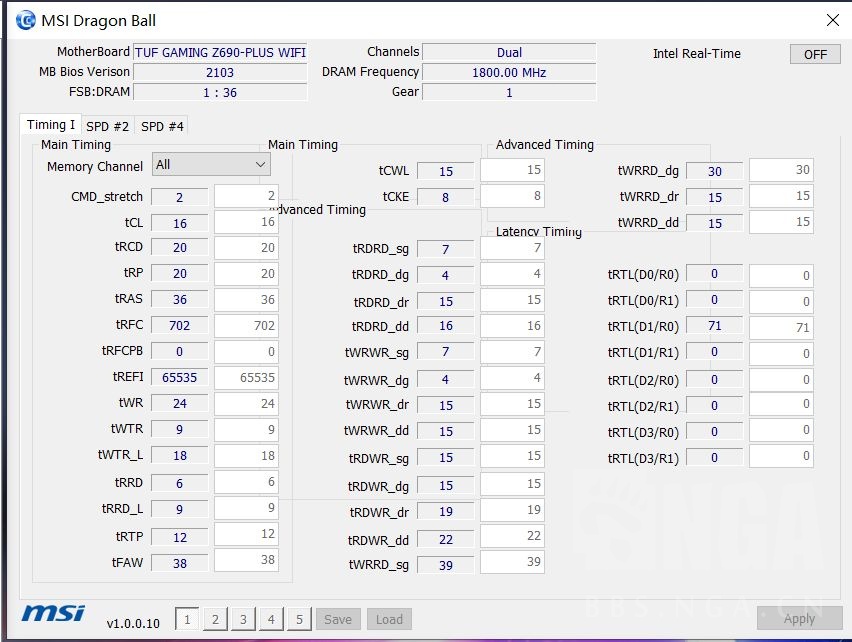Click the tRFCPB editable input field

(246, 352)
